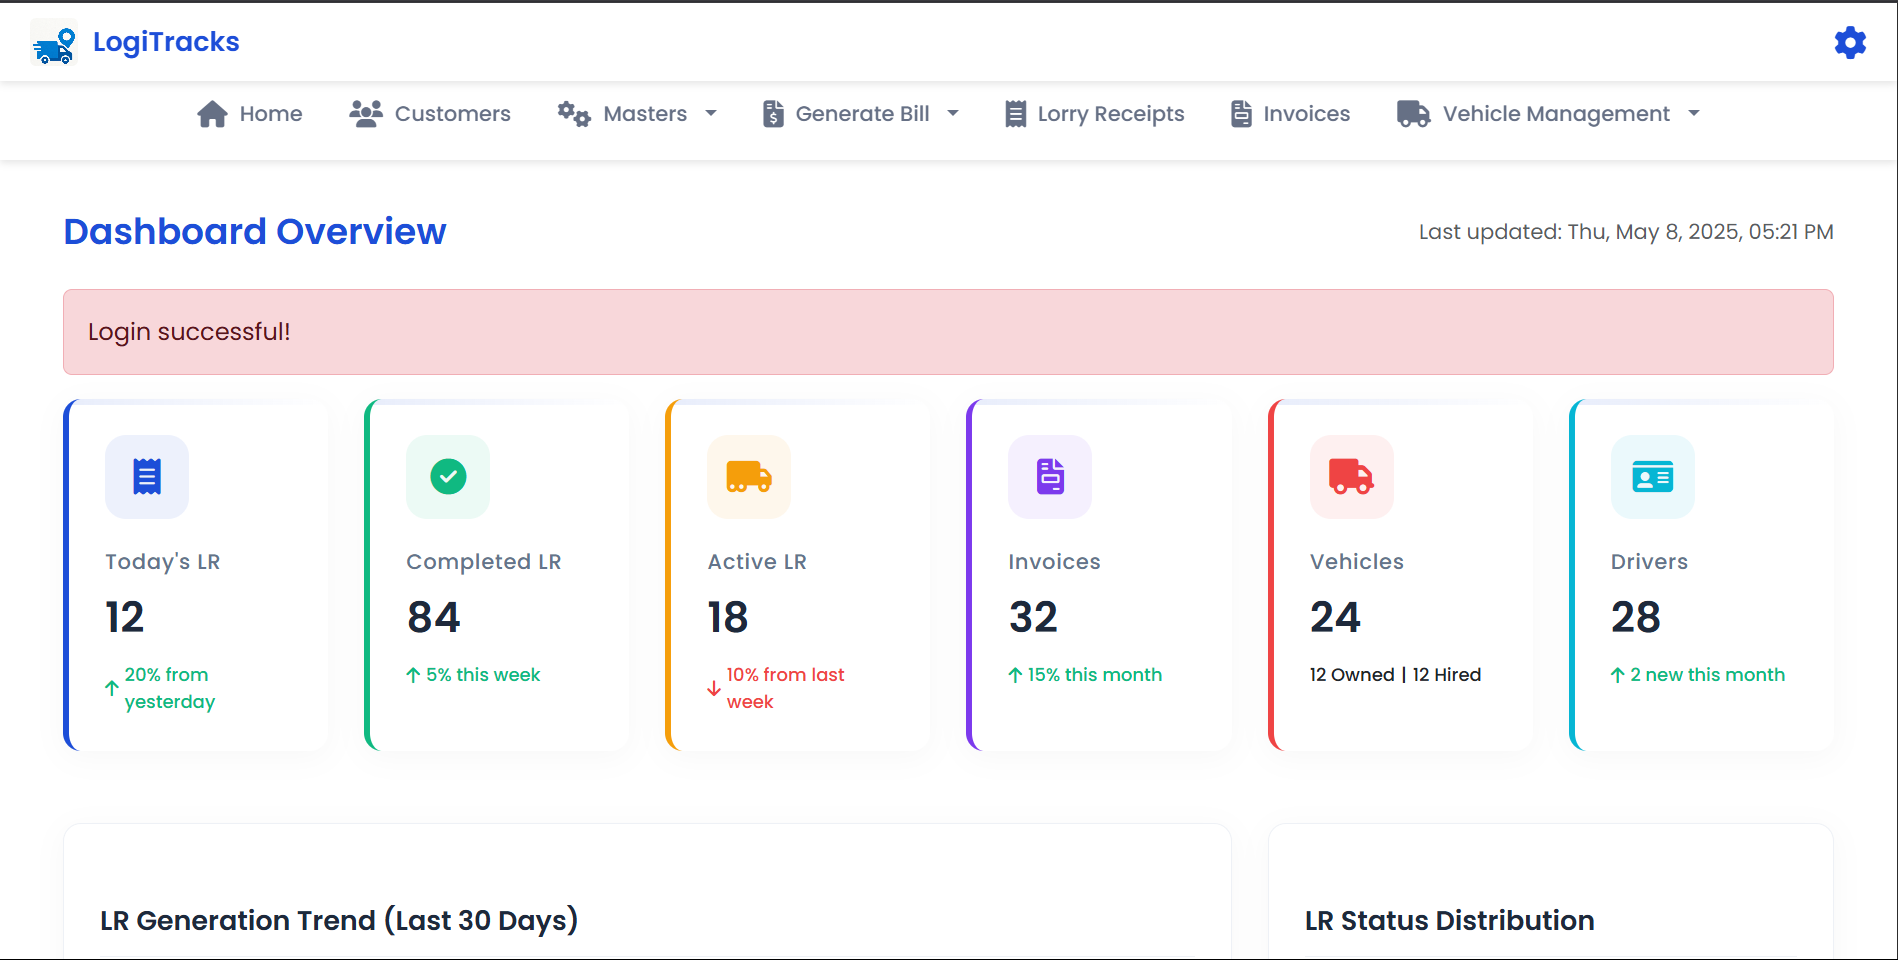The width and height of the screenshot is (1898, 960).
Task: Click the Last updated timestamp text
Action: pos(1626,232)
